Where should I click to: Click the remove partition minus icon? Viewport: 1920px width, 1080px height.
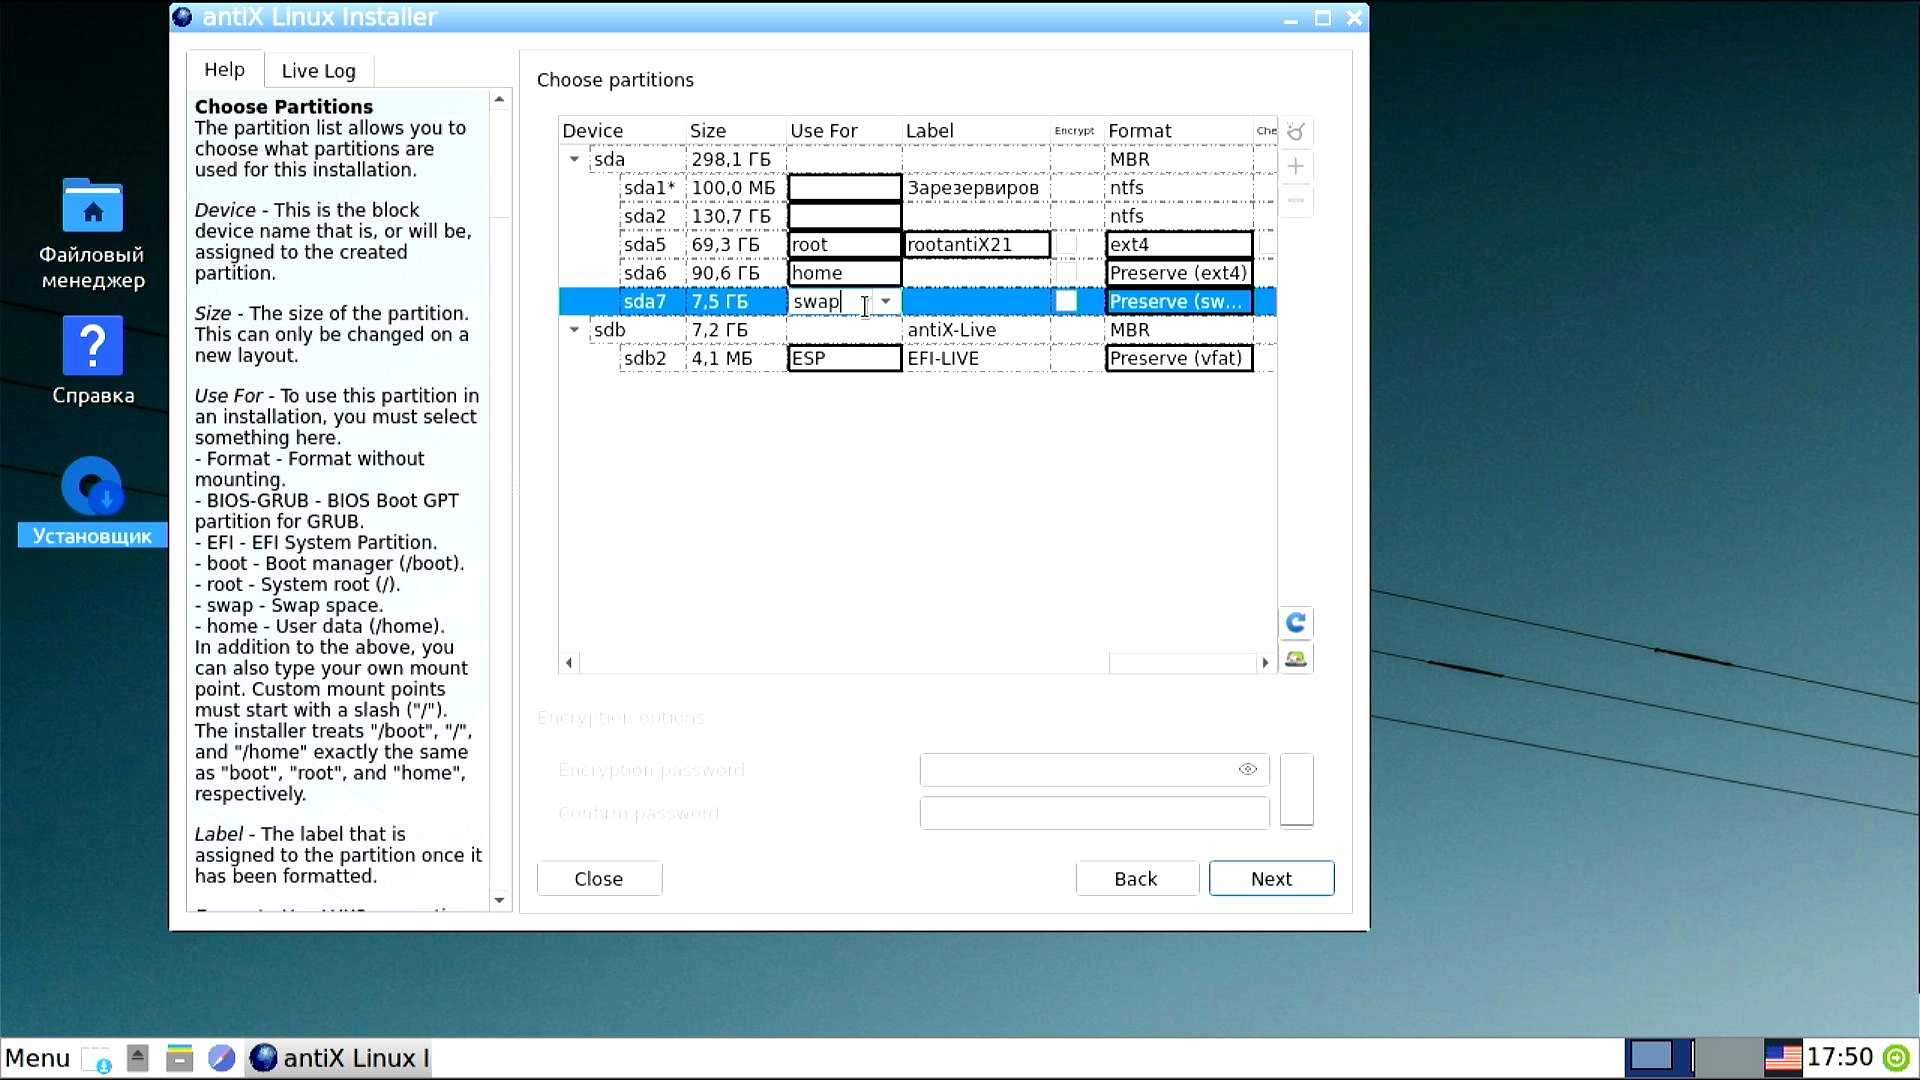tap(1296, 200)
